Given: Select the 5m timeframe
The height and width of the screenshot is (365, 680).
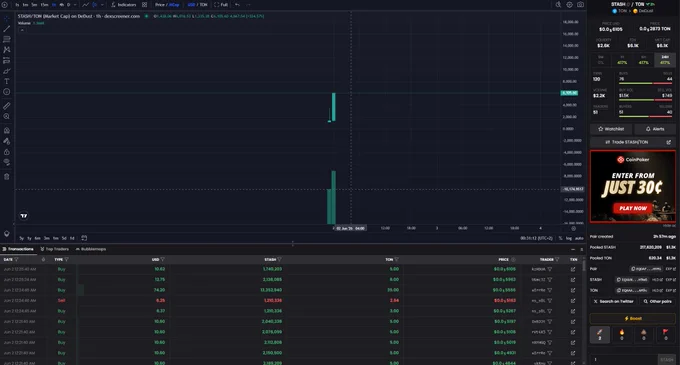Looking at the screenshot, I should click(x=34, y=5).
